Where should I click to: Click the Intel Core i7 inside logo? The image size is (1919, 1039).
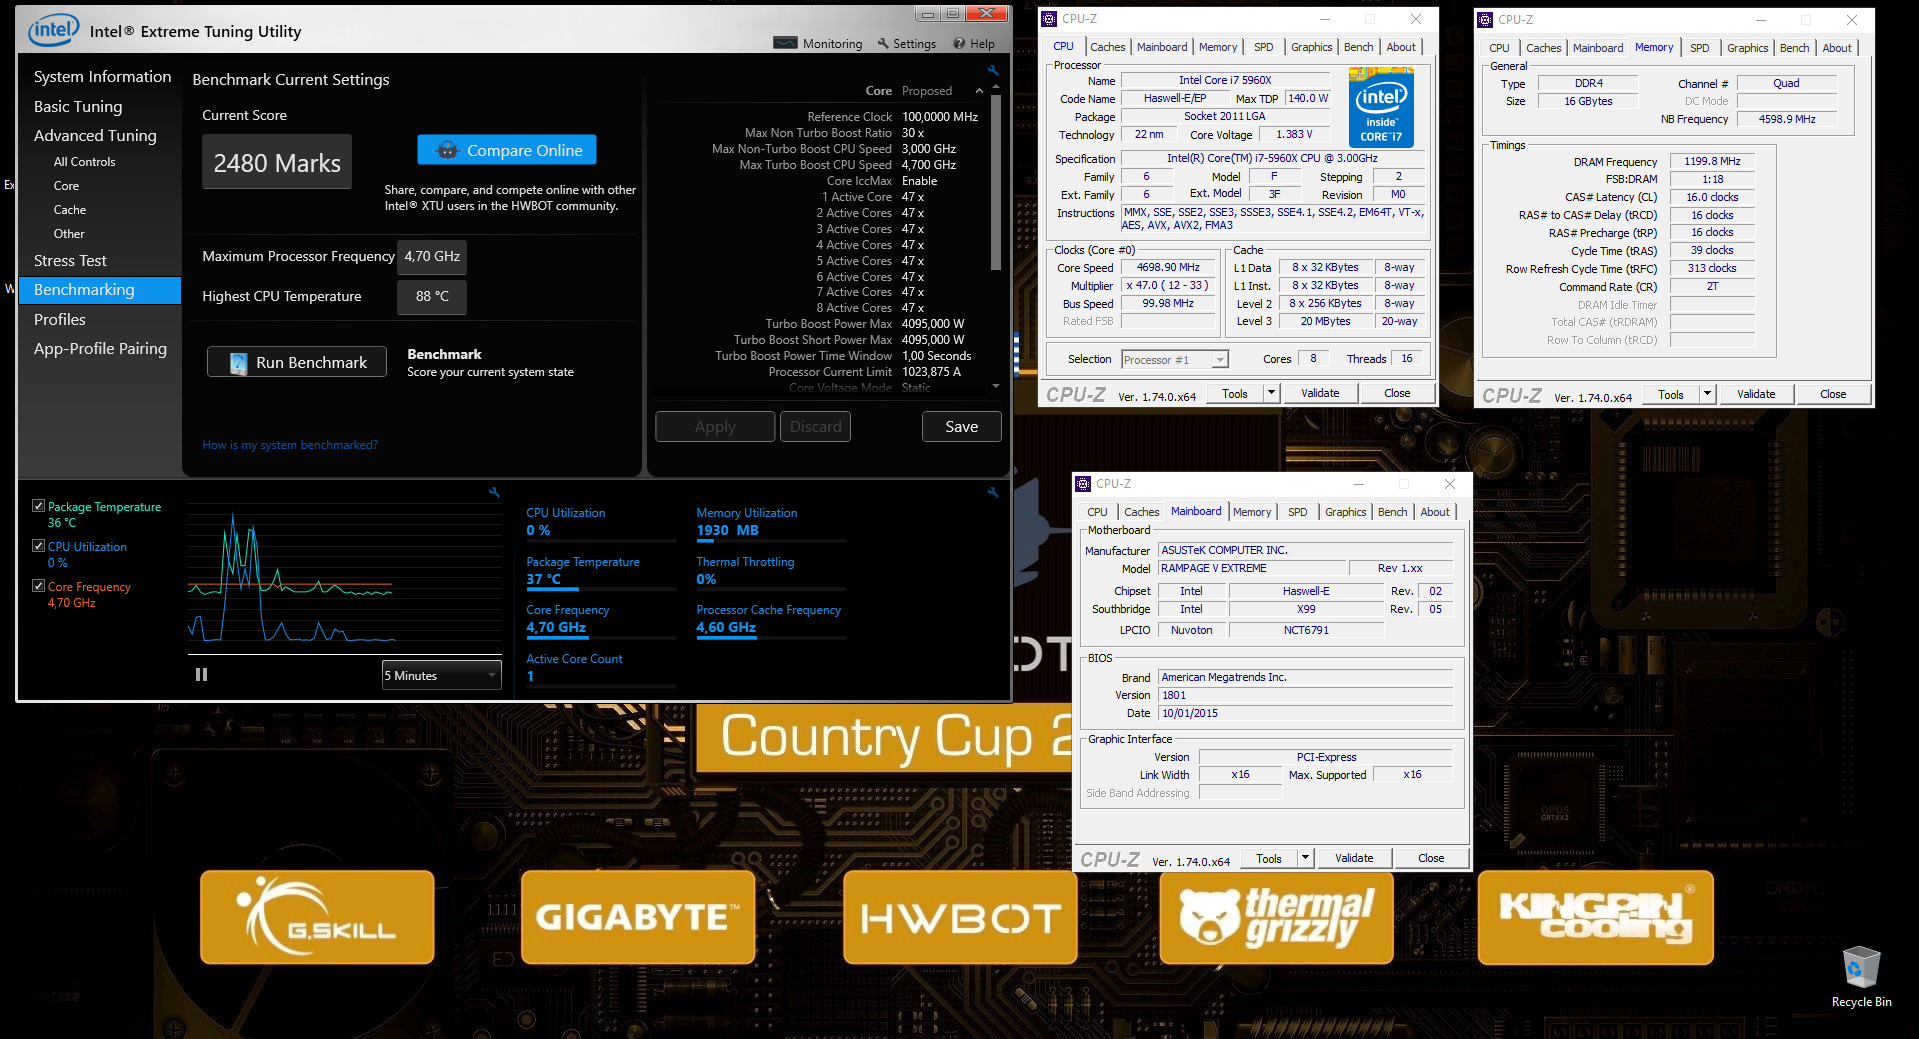coord(1381,107)
